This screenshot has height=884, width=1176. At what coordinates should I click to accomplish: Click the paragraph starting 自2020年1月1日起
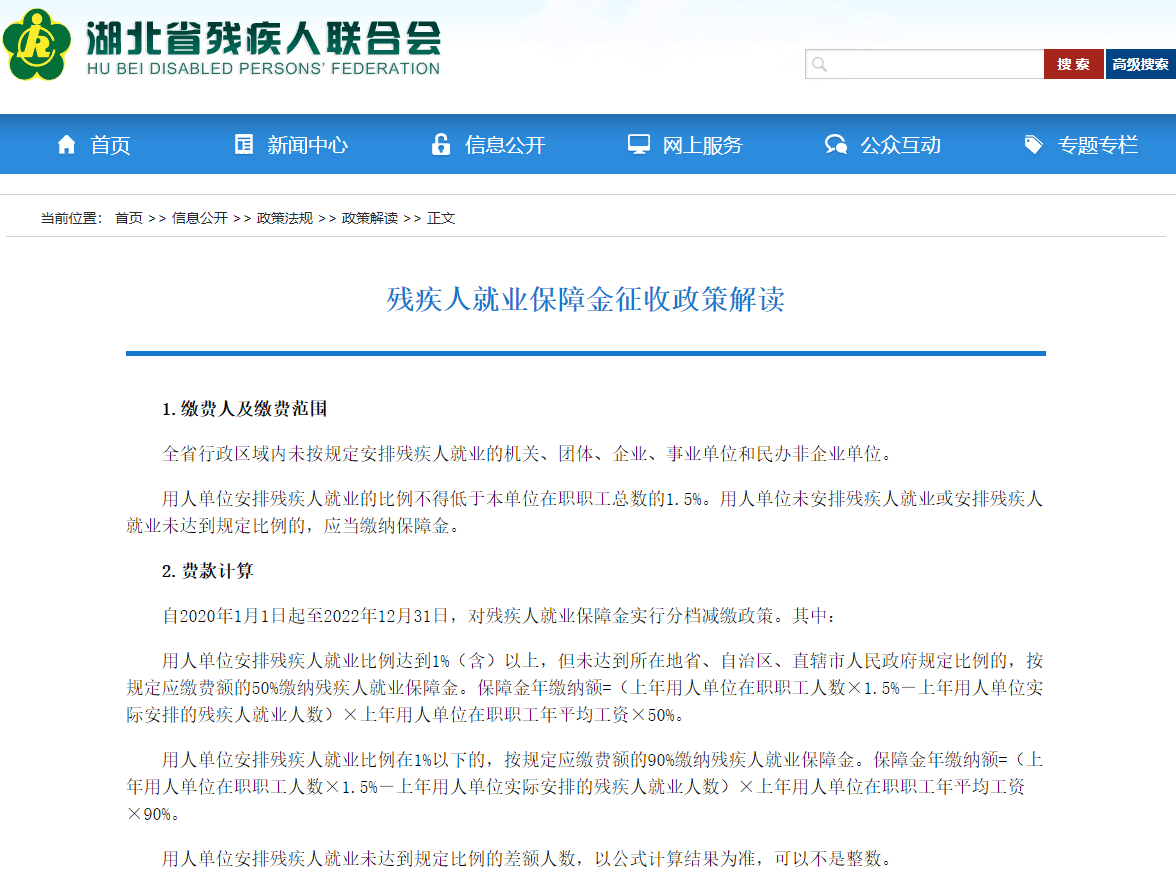(x=499, y=616)
